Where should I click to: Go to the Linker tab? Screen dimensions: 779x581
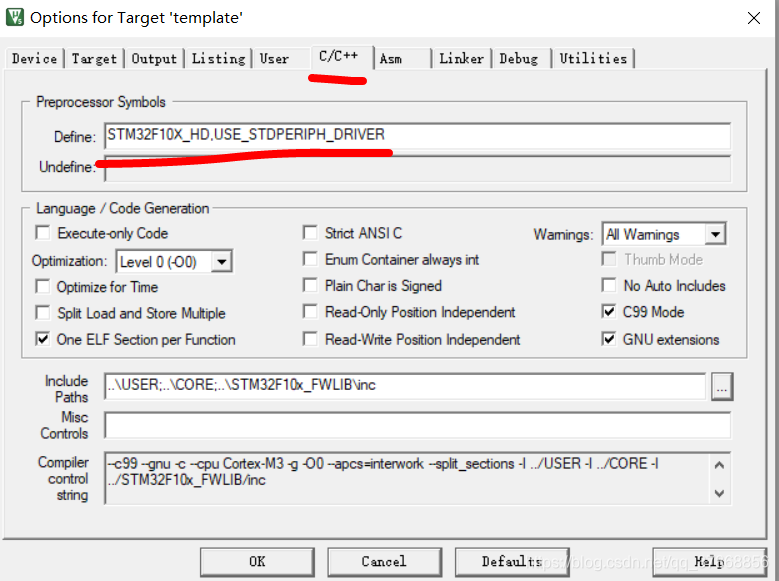(461, 59)
